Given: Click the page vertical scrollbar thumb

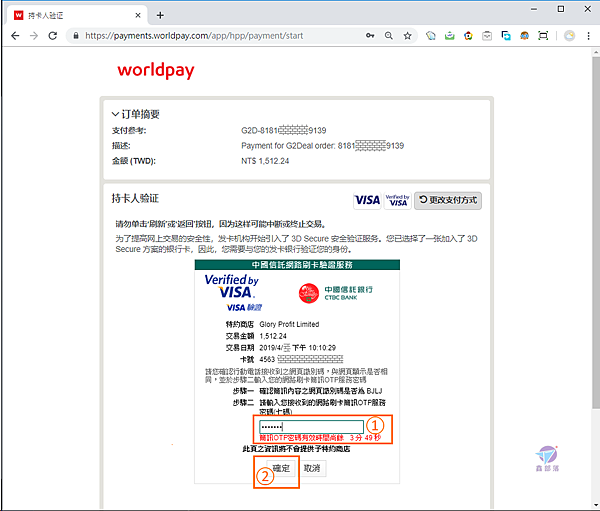Looking at the screenshot, I should click(596, 233).
